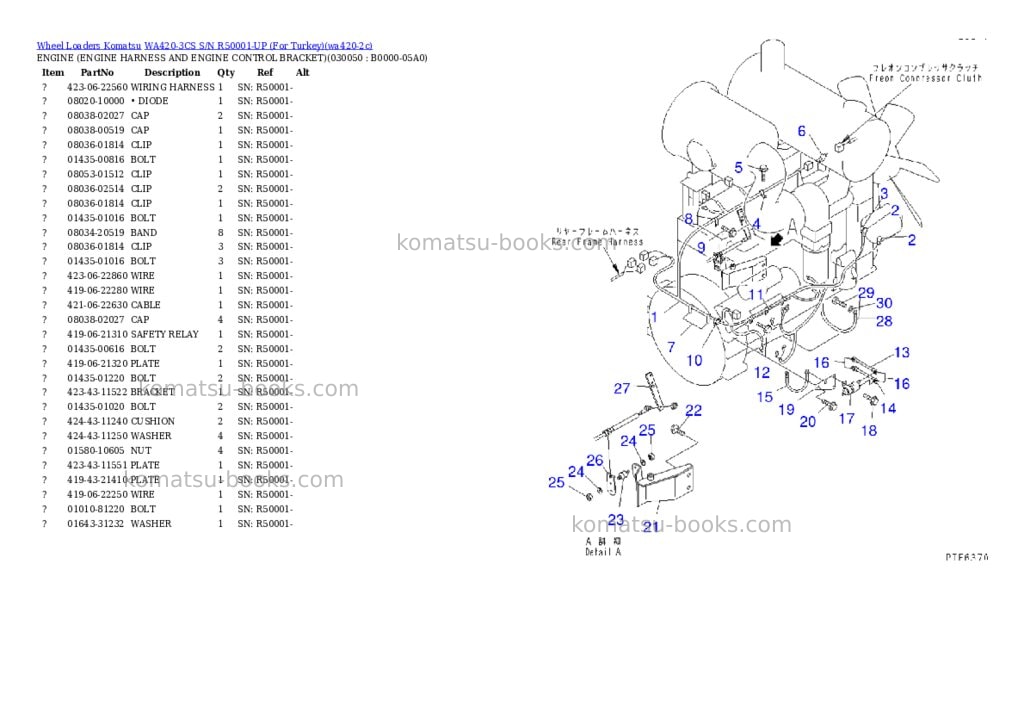1024x725 pixels.
Task: Select part number 01580-10605
Action: (x=95, y=451)
